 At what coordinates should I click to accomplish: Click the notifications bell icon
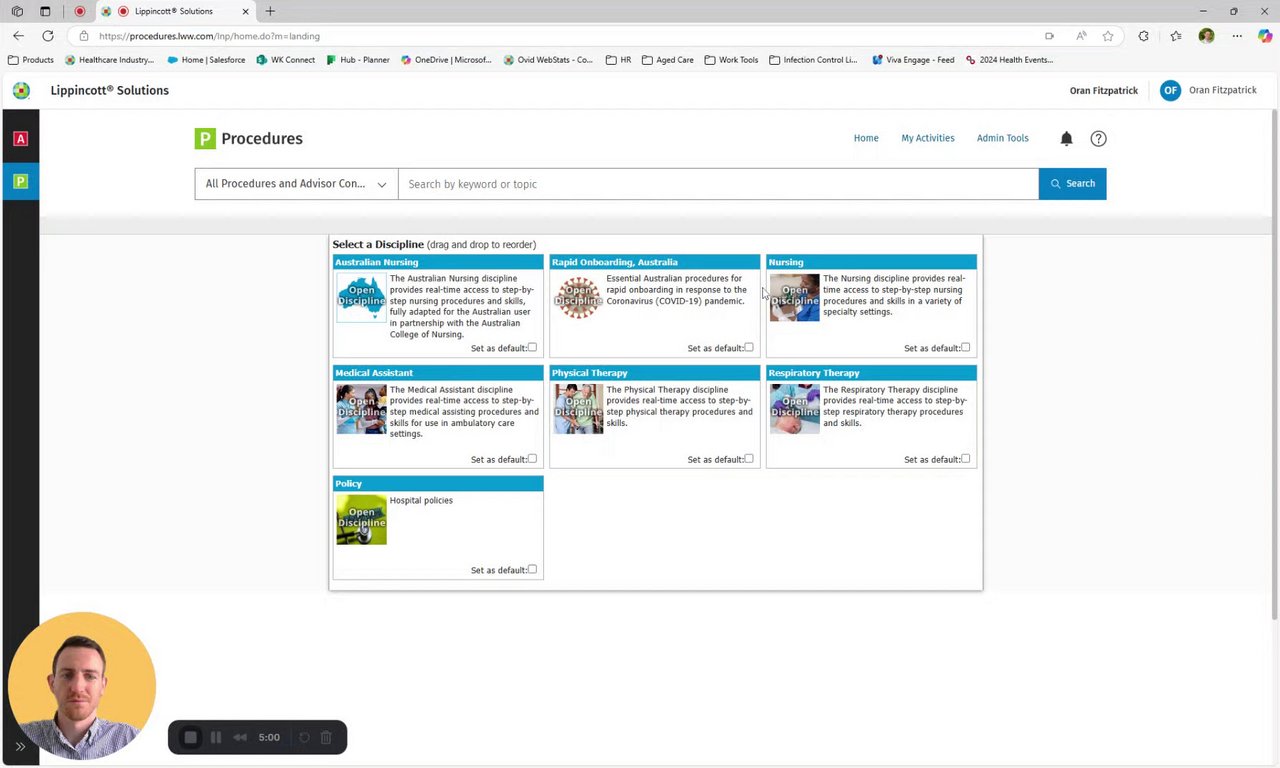[1066, 139]
